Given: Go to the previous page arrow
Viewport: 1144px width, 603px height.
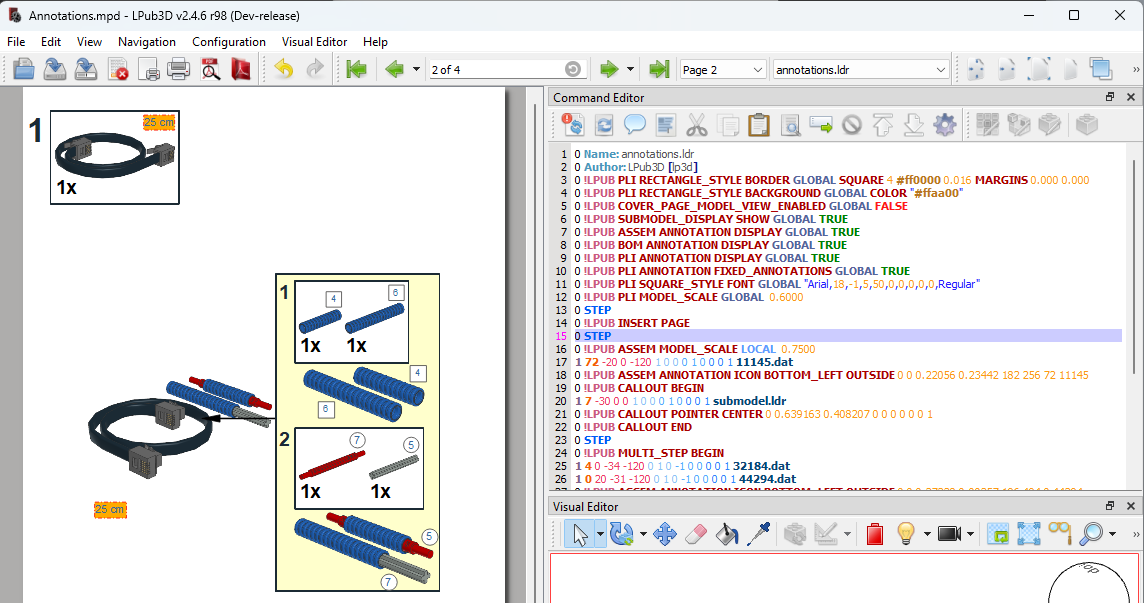Looking at the screenshot, I should pos(394,69).
